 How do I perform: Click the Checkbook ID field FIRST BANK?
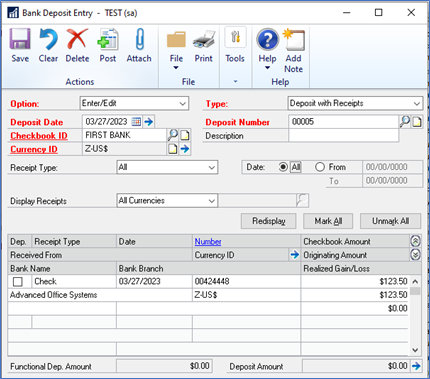[124, 135]
